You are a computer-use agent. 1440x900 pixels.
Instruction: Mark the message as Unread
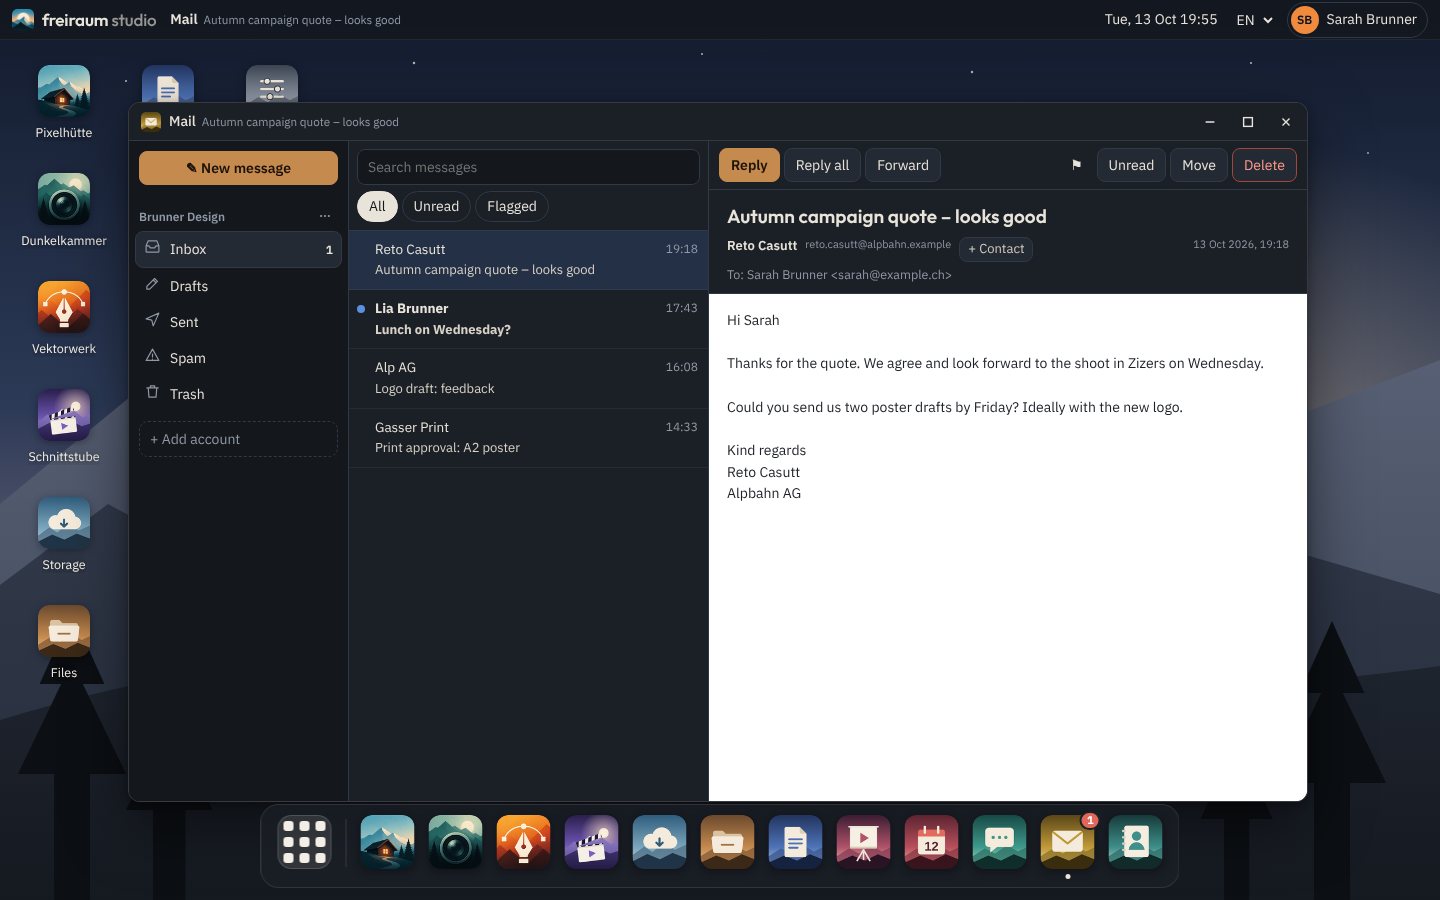[1131, 165]
